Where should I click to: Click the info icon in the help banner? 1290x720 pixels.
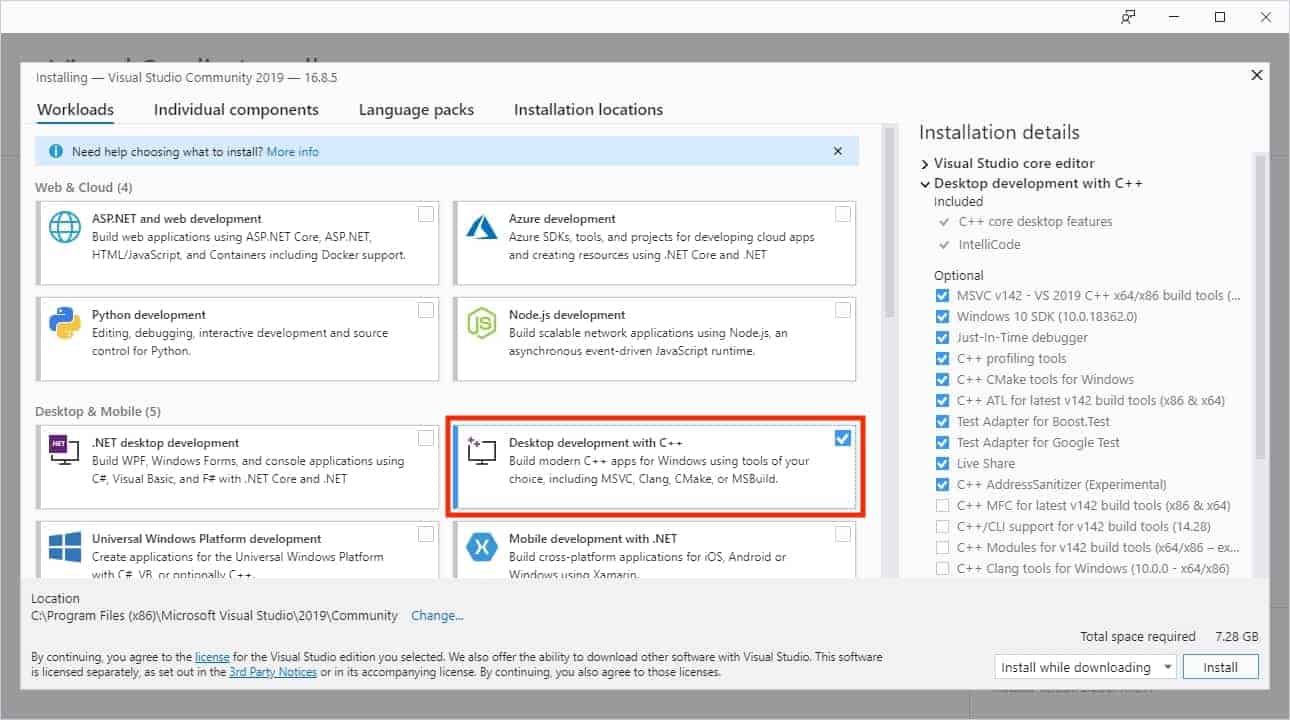coord(56,152)
